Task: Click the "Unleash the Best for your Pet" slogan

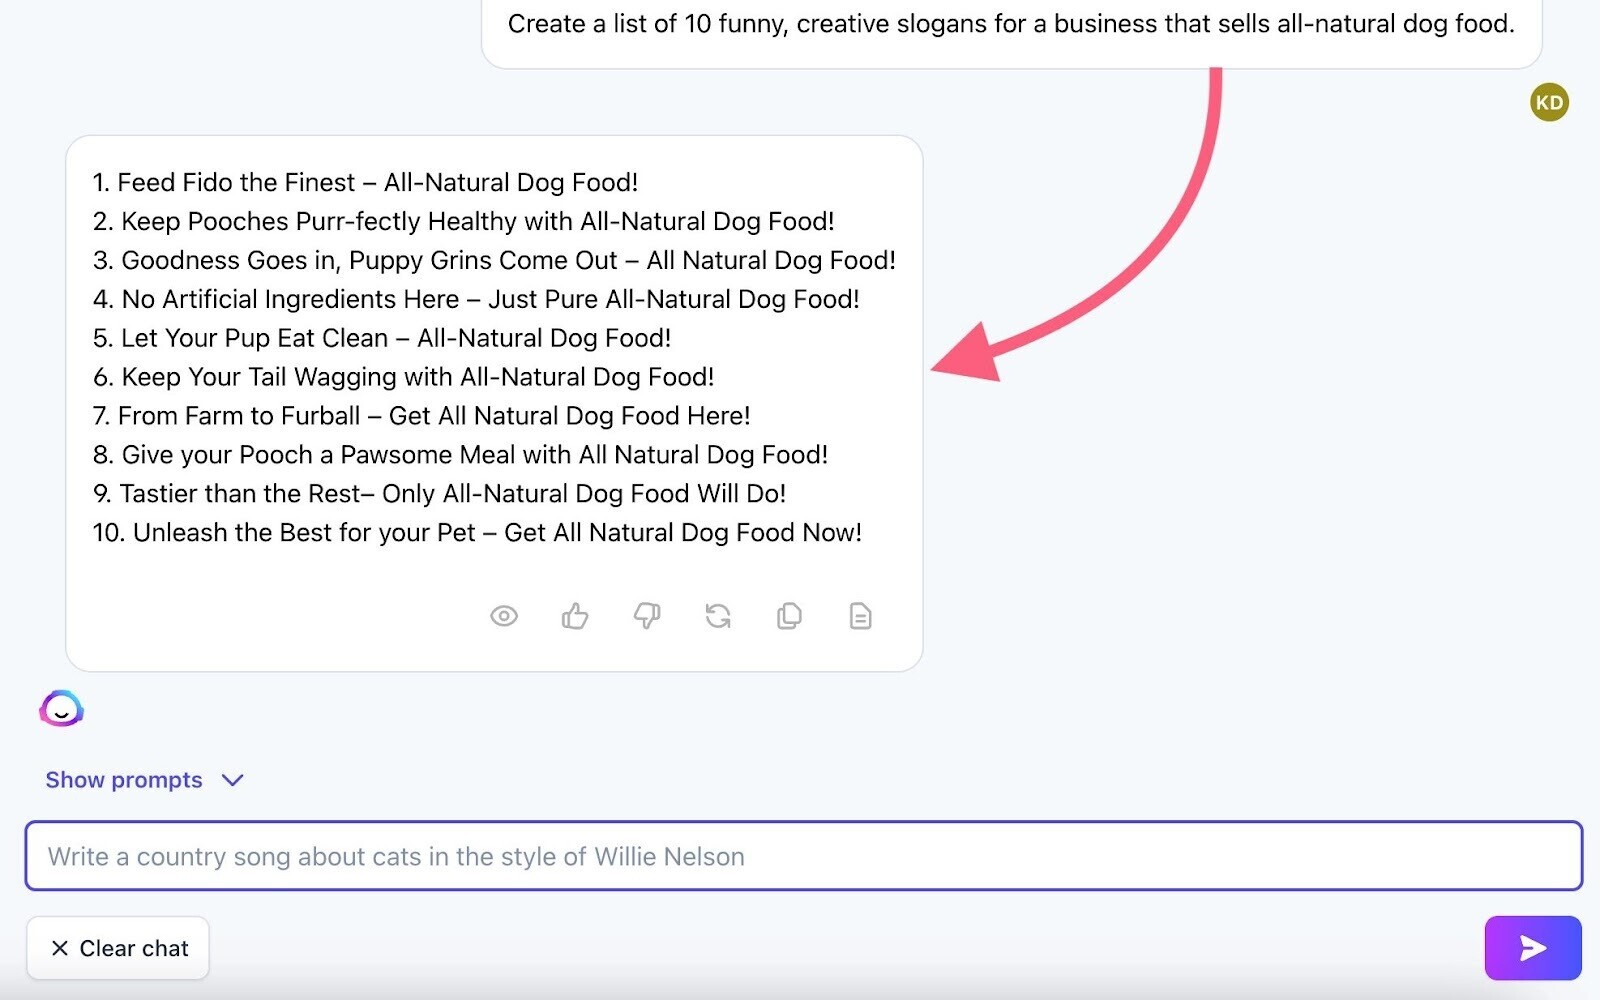Action: point(477,532)
